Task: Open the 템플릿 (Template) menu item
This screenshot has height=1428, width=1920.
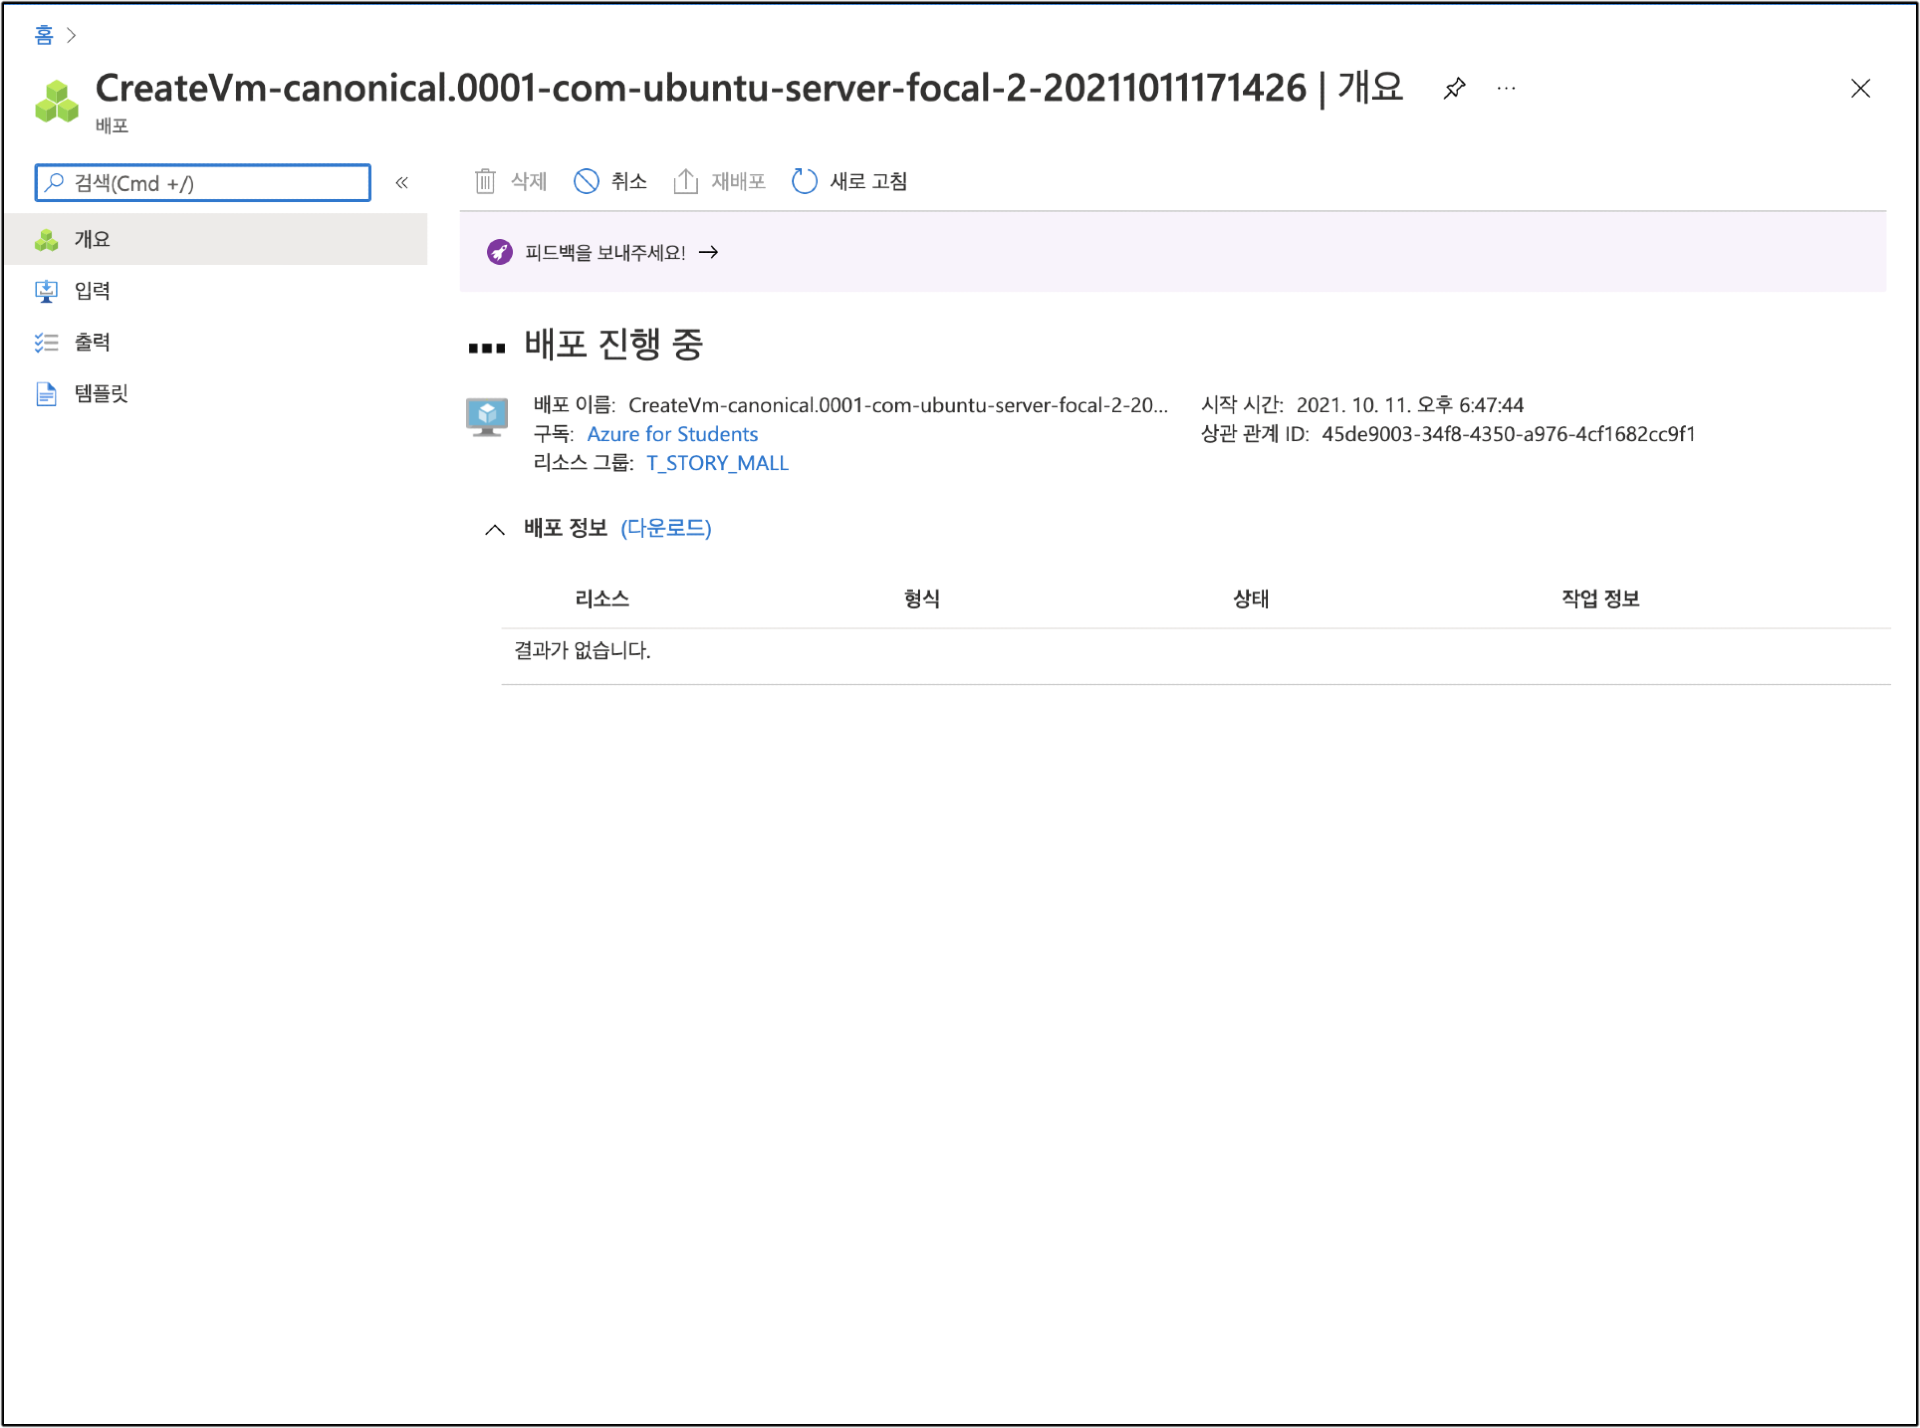Action: point(101,393)
